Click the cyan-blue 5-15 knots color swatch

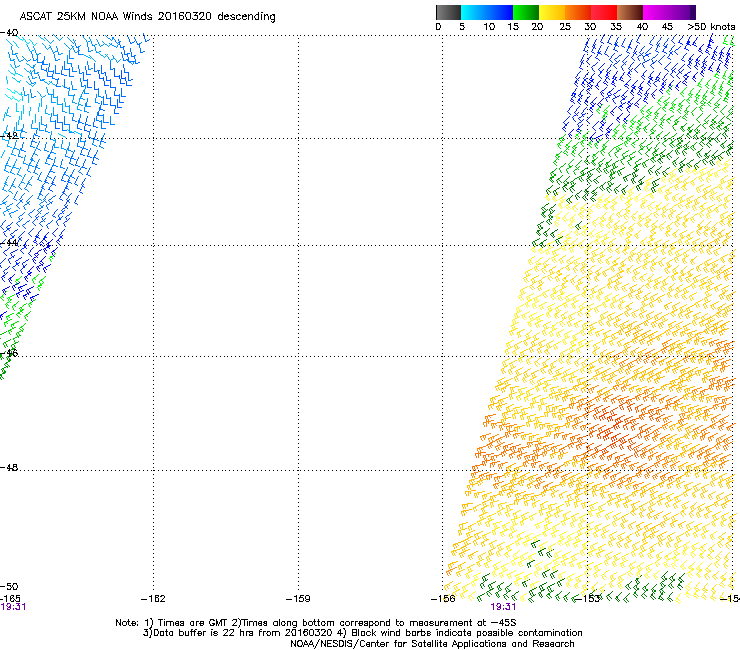click(487, 12)
